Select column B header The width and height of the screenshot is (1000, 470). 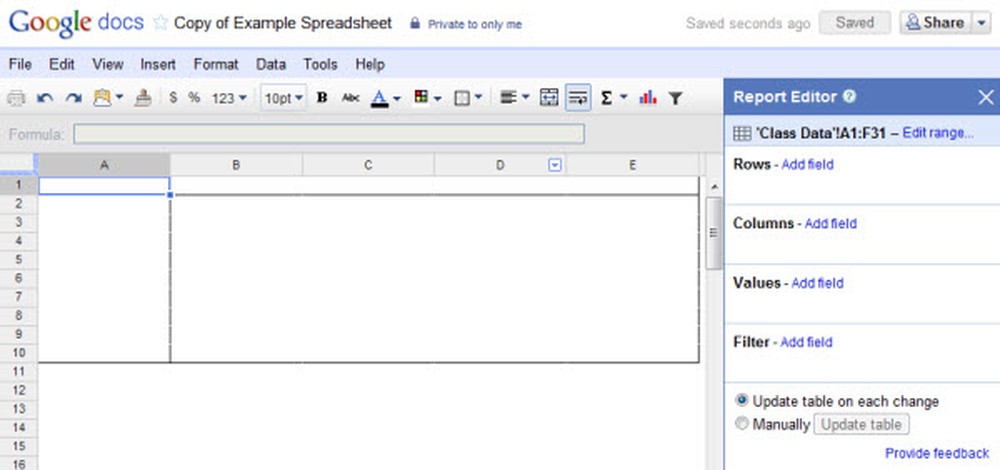coord(236,166)
